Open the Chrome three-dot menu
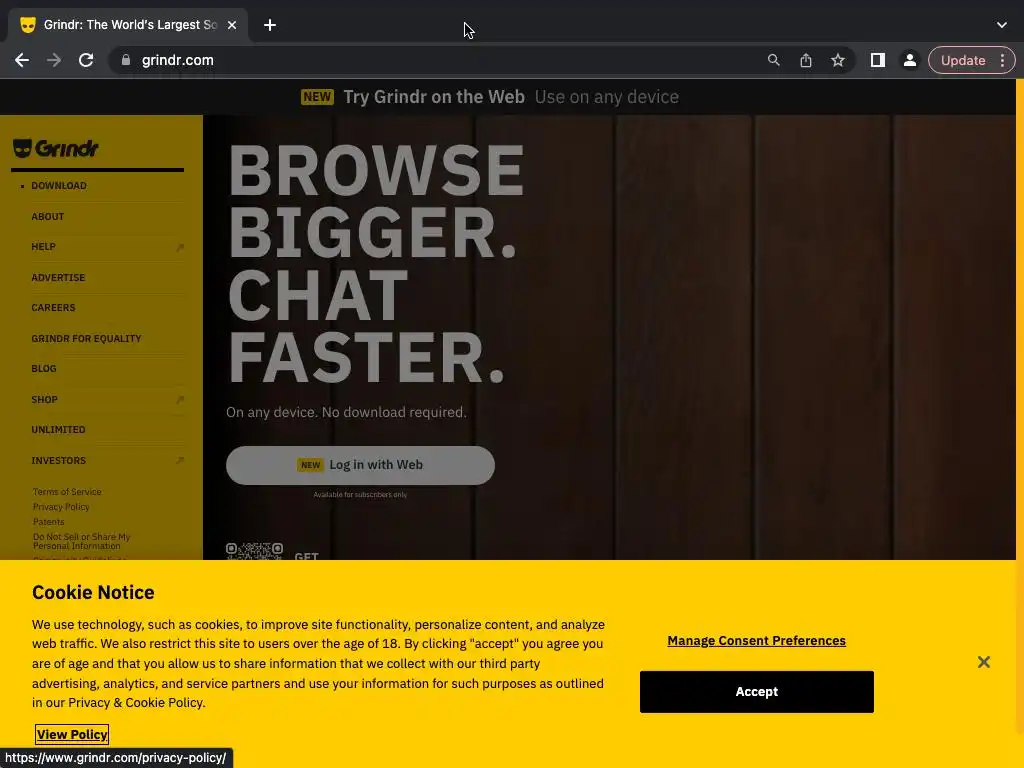Viewport: 1024px width, 768px height. 1002,60
